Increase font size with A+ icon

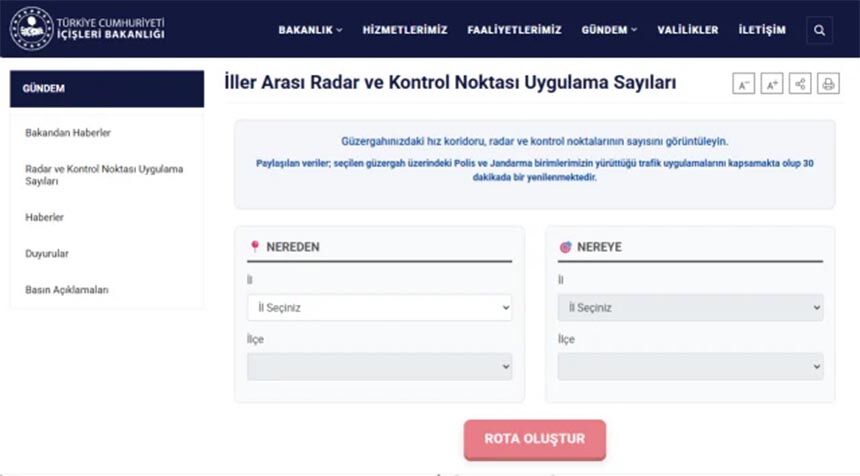(772, 85)
